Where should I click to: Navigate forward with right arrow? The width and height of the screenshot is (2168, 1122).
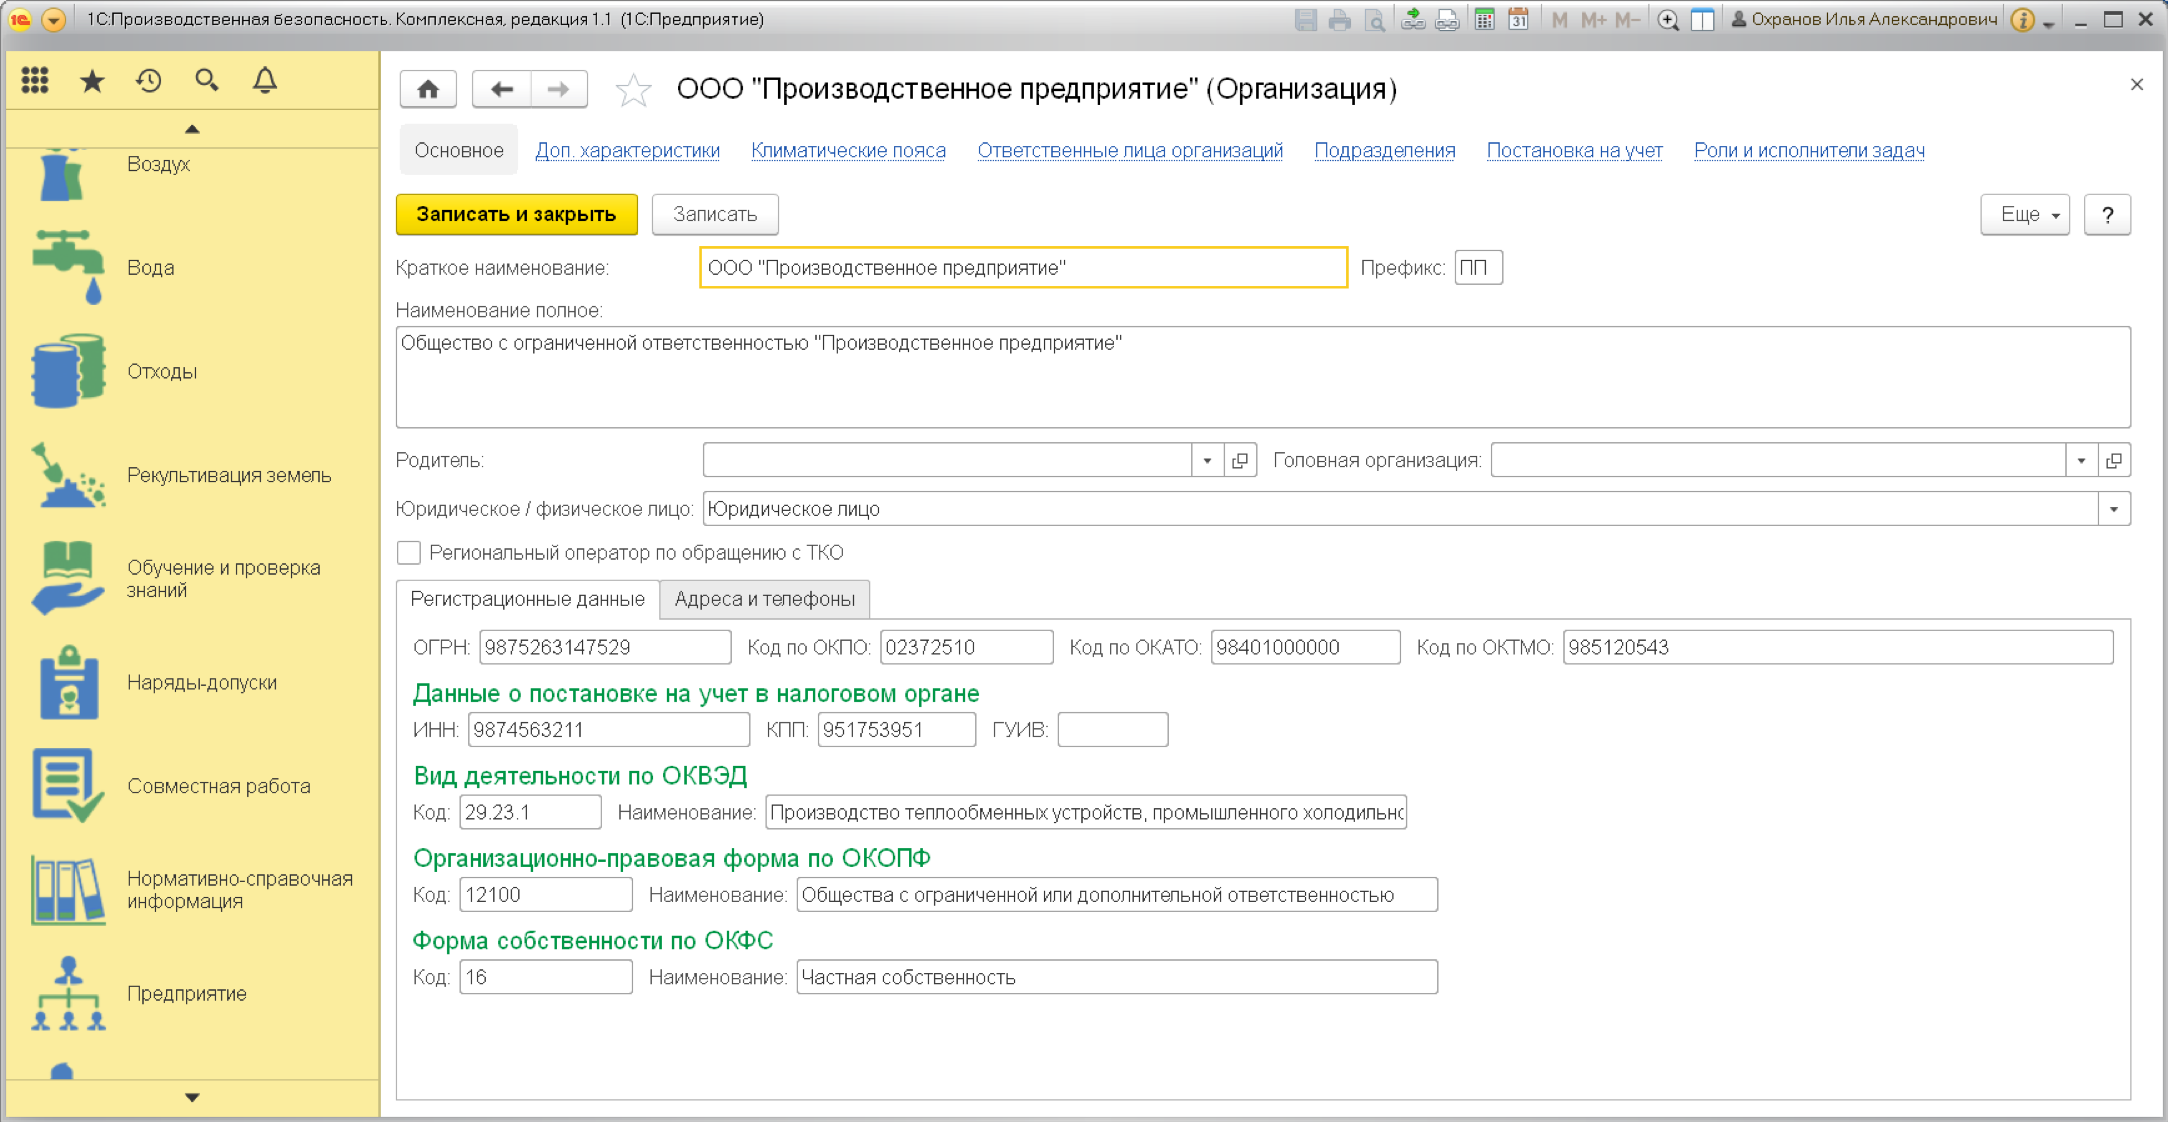[559, 89]
